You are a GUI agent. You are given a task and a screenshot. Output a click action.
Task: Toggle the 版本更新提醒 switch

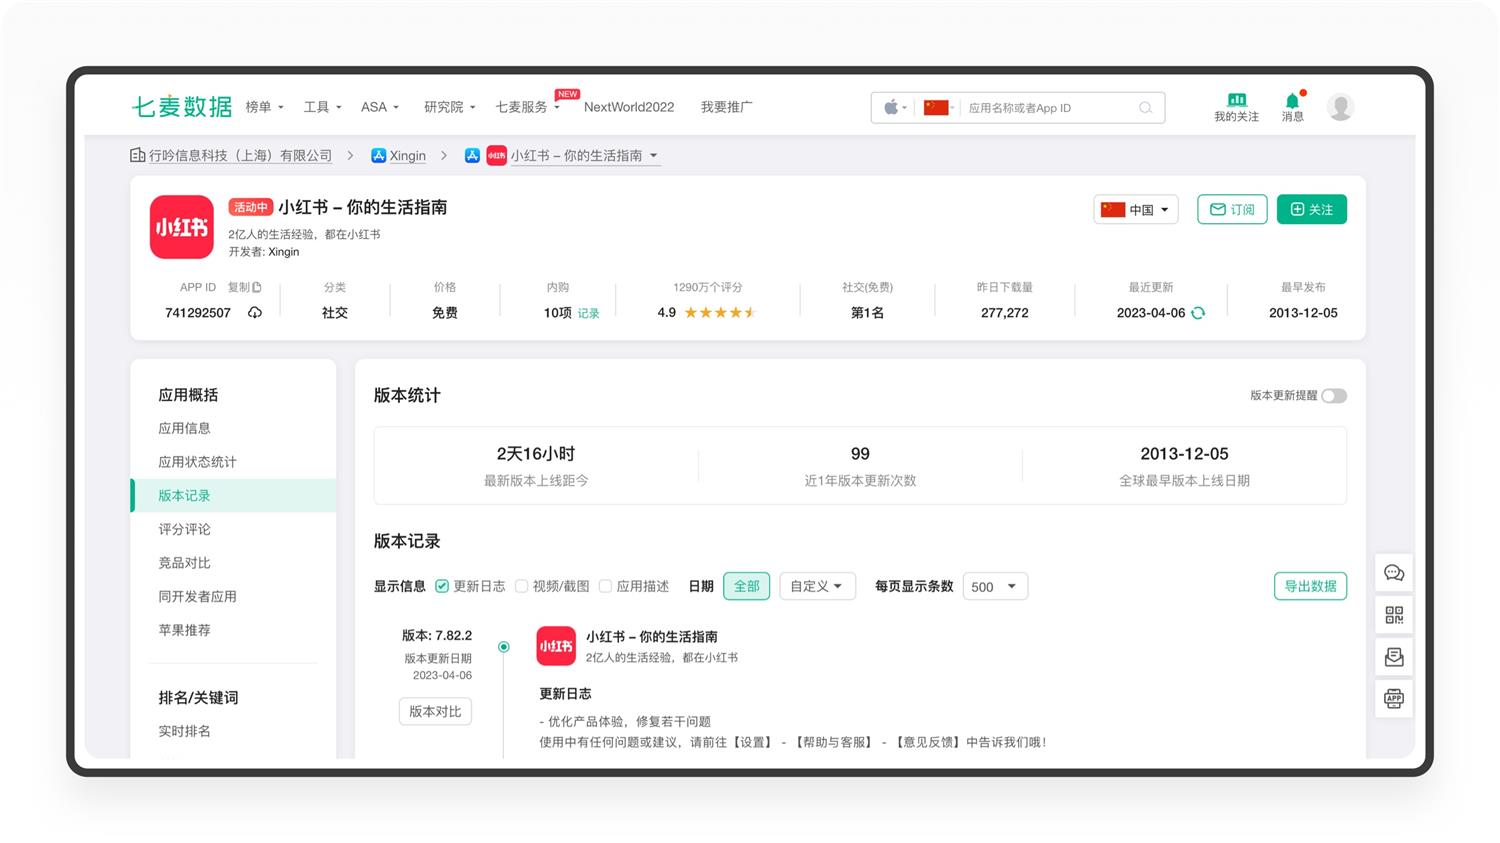click(1334, 396)
